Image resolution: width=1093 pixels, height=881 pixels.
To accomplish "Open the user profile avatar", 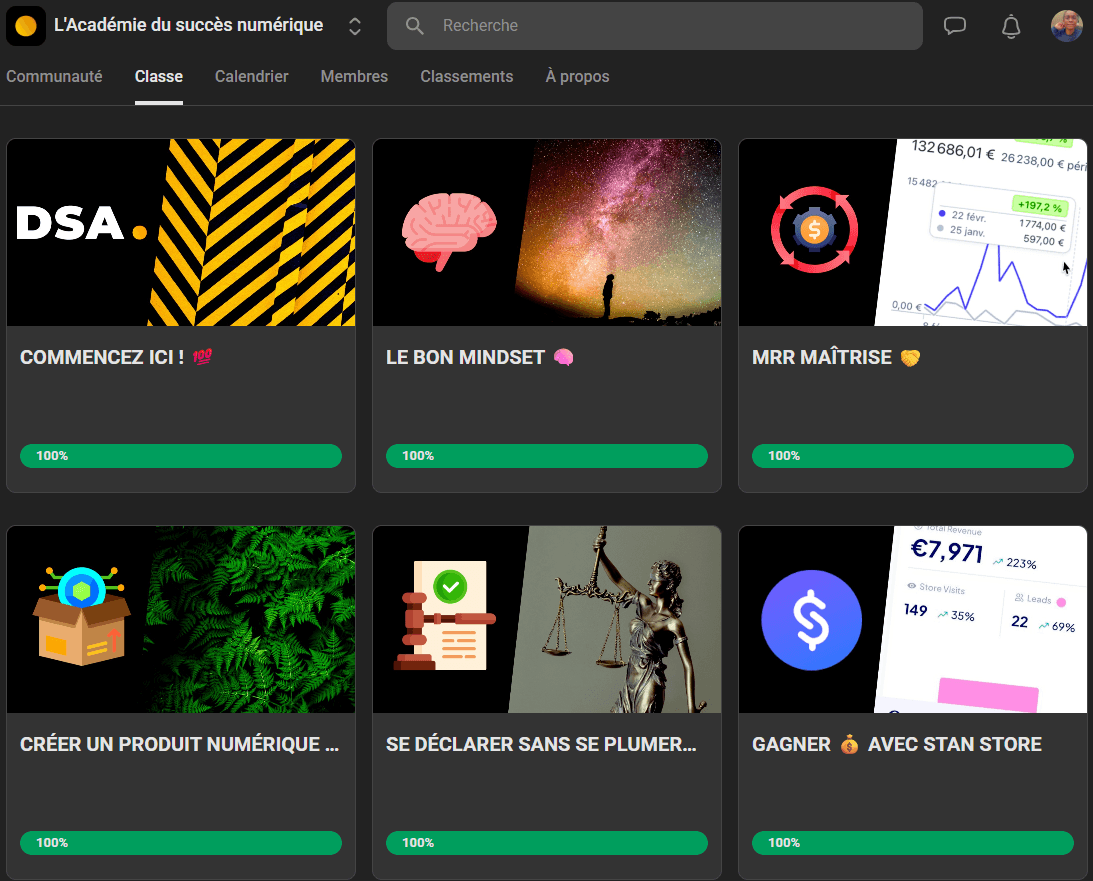I will (x=1066, y=26).
